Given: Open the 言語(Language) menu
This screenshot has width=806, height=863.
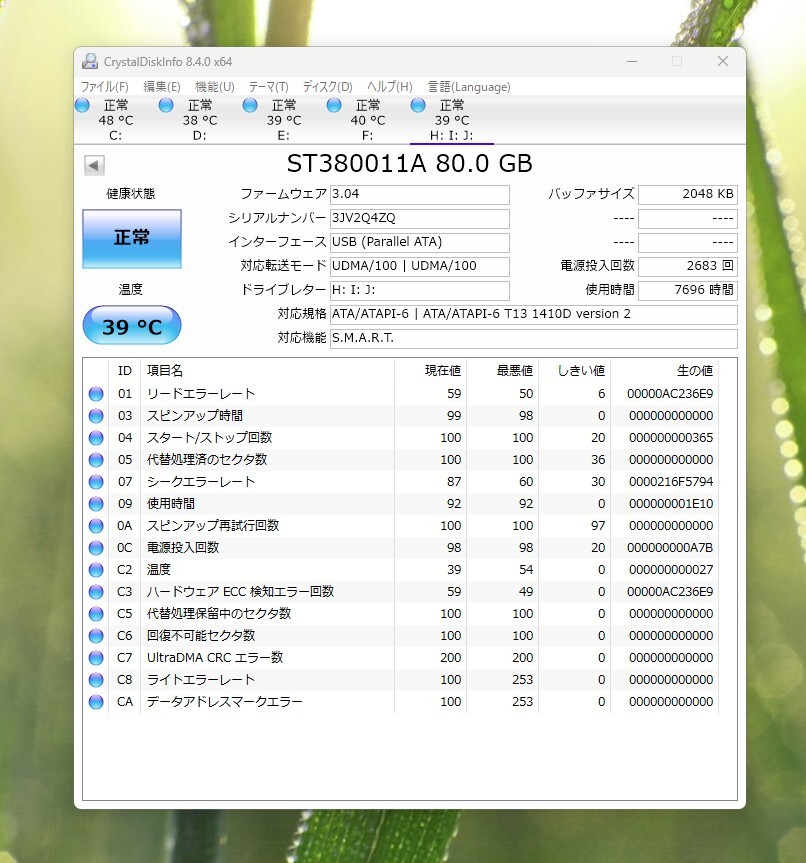Looking at the screenshot, I should pos(469,87).
